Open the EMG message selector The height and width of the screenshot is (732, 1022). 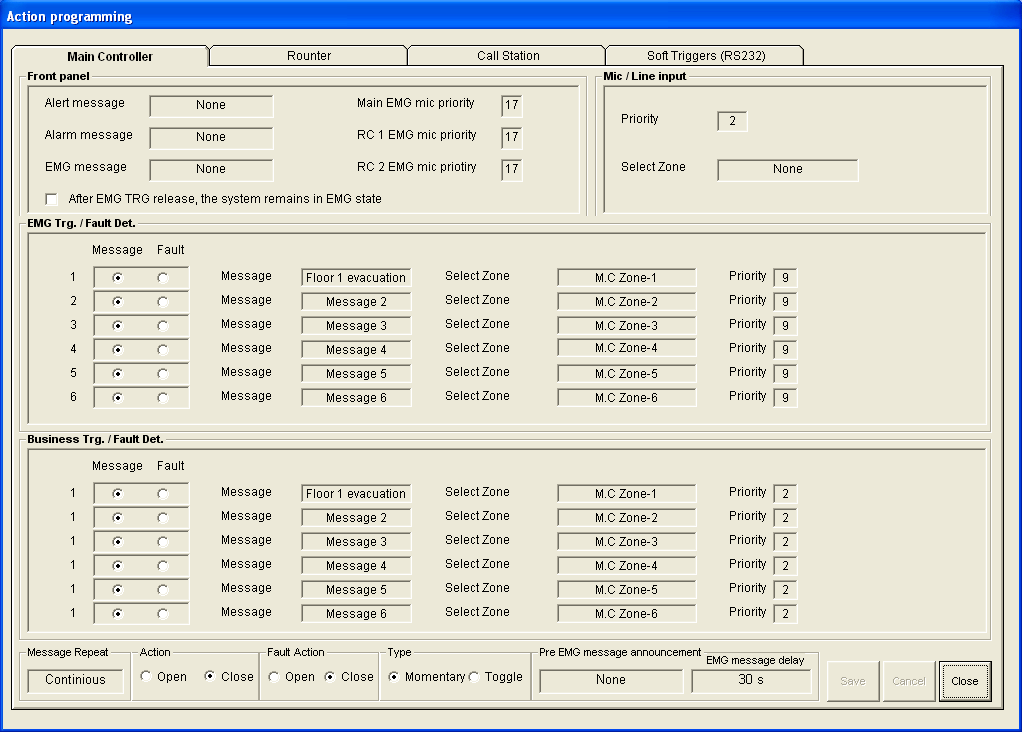211,169
